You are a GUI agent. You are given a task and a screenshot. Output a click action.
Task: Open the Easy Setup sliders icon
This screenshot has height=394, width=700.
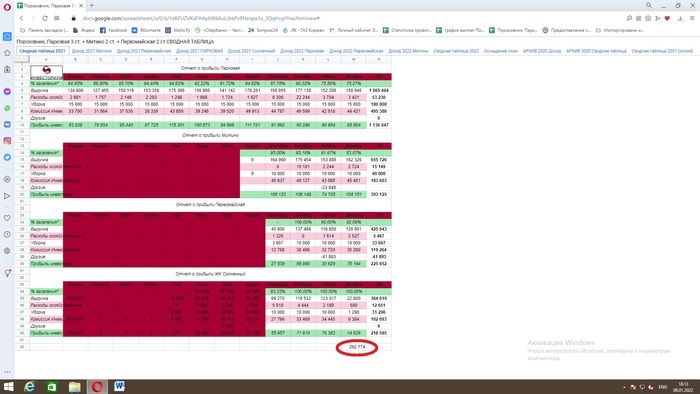(692, 18)
